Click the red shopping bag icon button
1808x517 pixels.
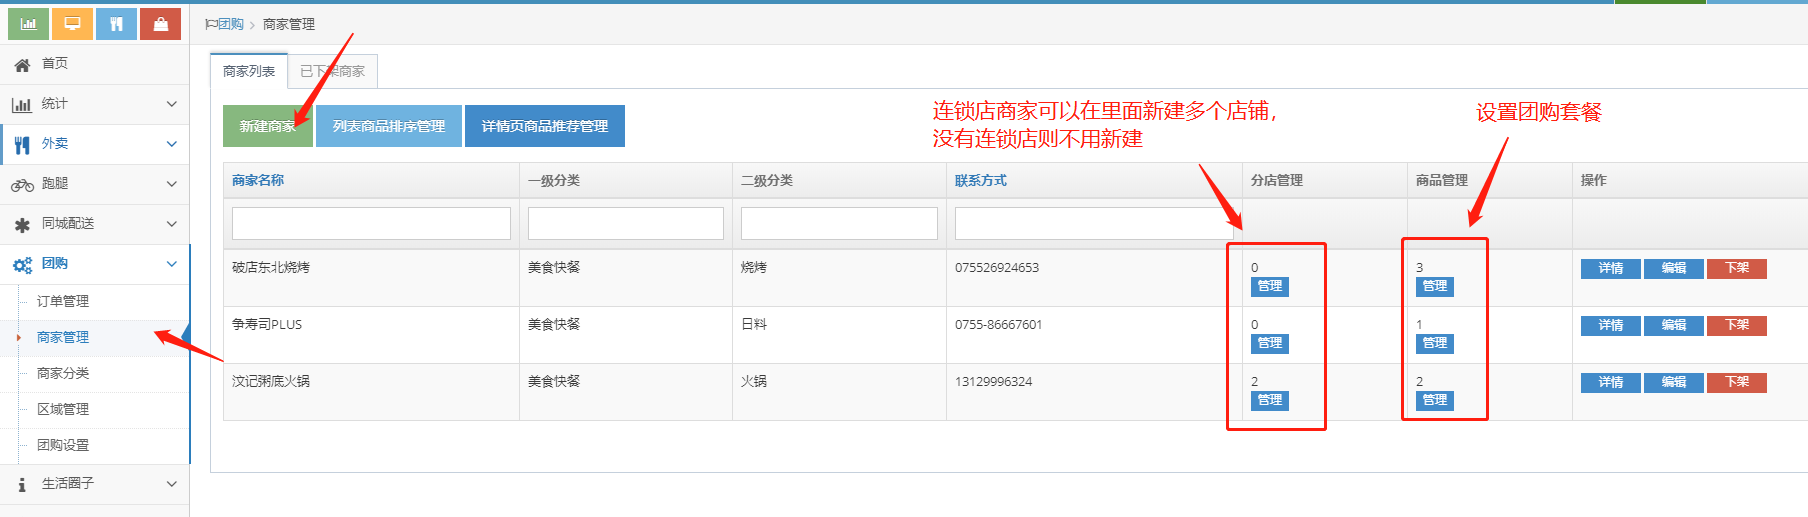(160, 24)
